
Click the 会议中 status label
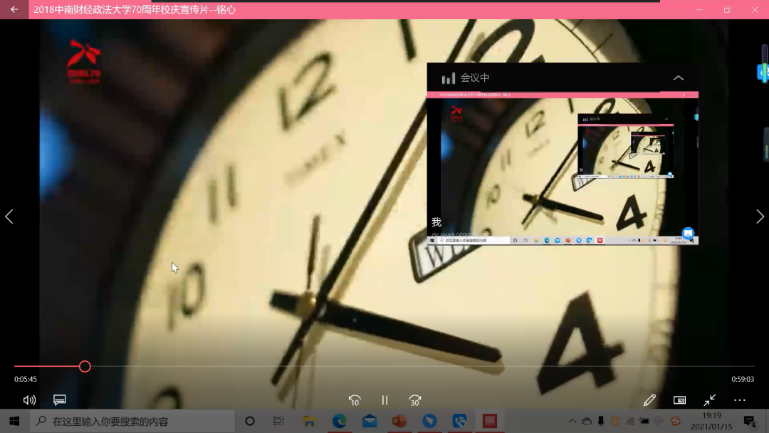(x=475, y=78)
